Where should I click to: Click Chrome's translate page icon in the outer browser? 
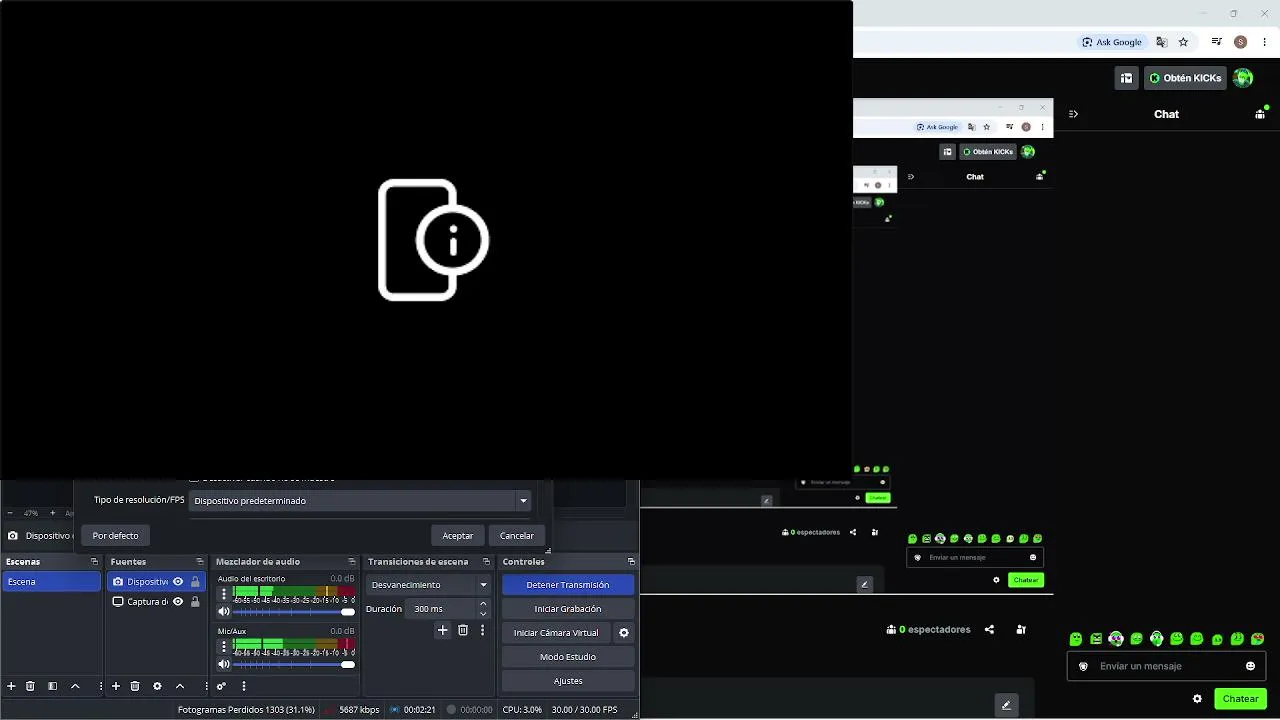(x=1161, y=42)
